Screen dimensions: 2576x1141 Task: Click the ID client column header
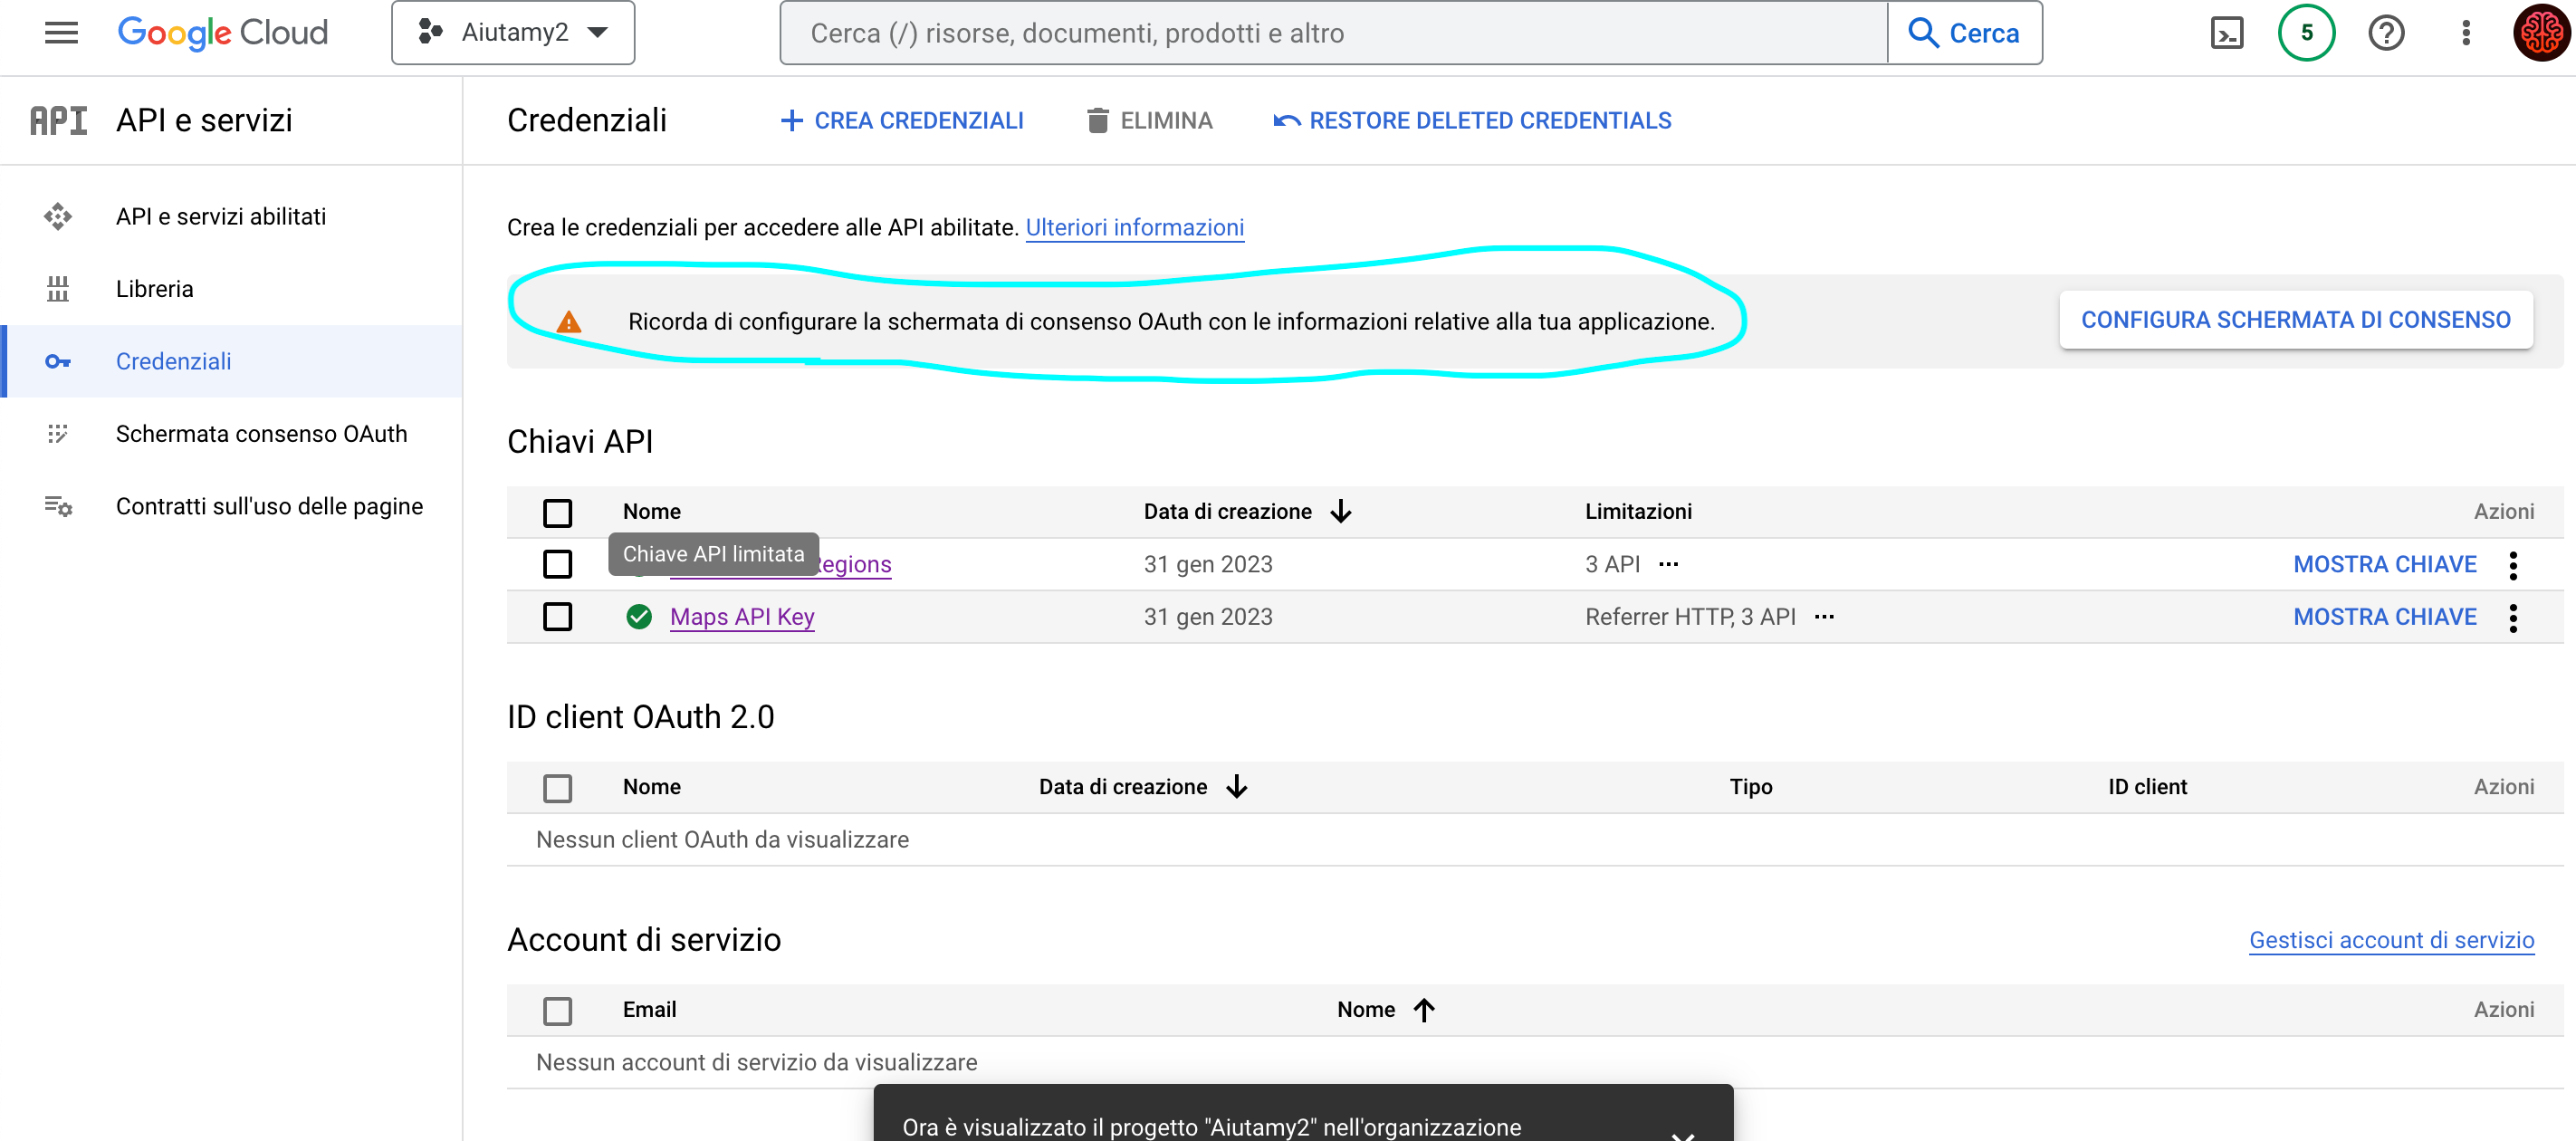(x=2147, y=787)
